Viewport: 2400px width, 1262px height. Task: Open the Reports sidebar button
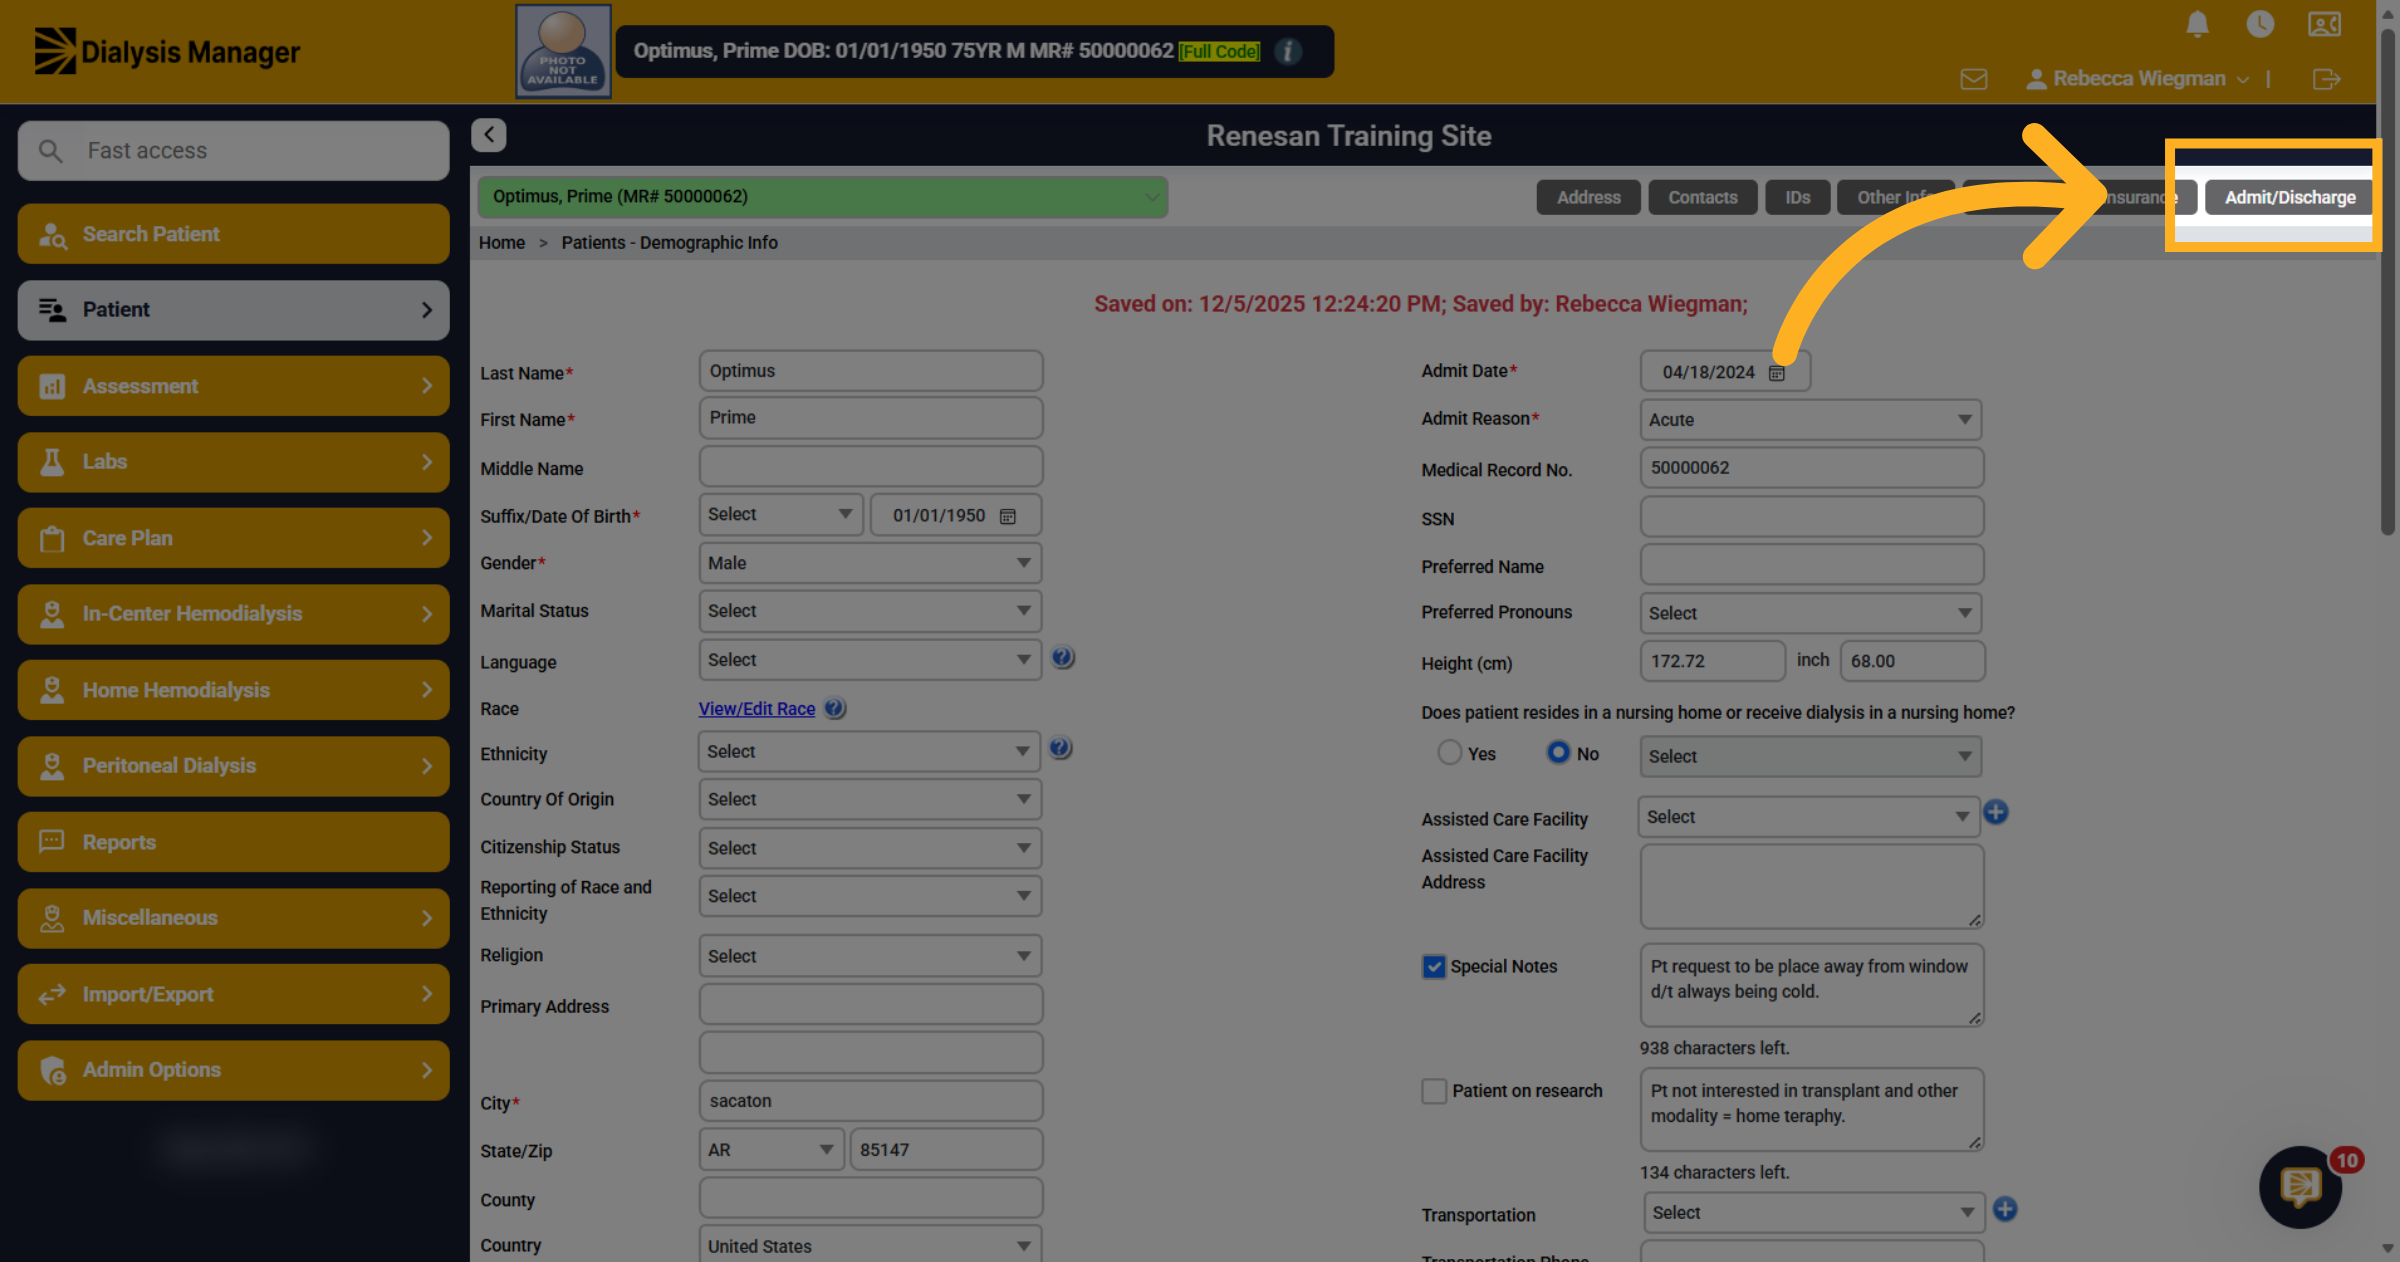(233, 842)
